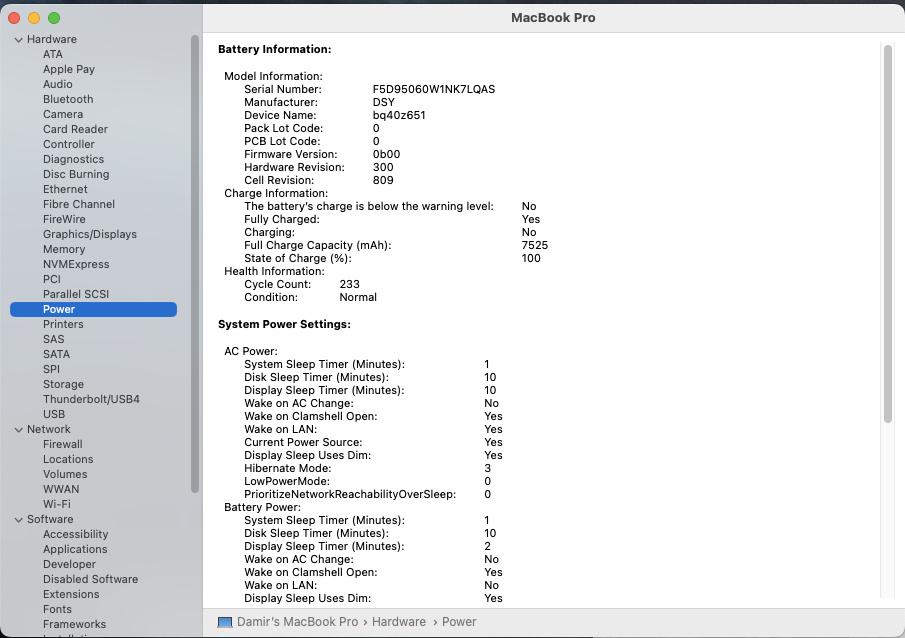This screenshot has height=638, width=905.
Task: Collapse the Network category
Action: click(19, 430)
